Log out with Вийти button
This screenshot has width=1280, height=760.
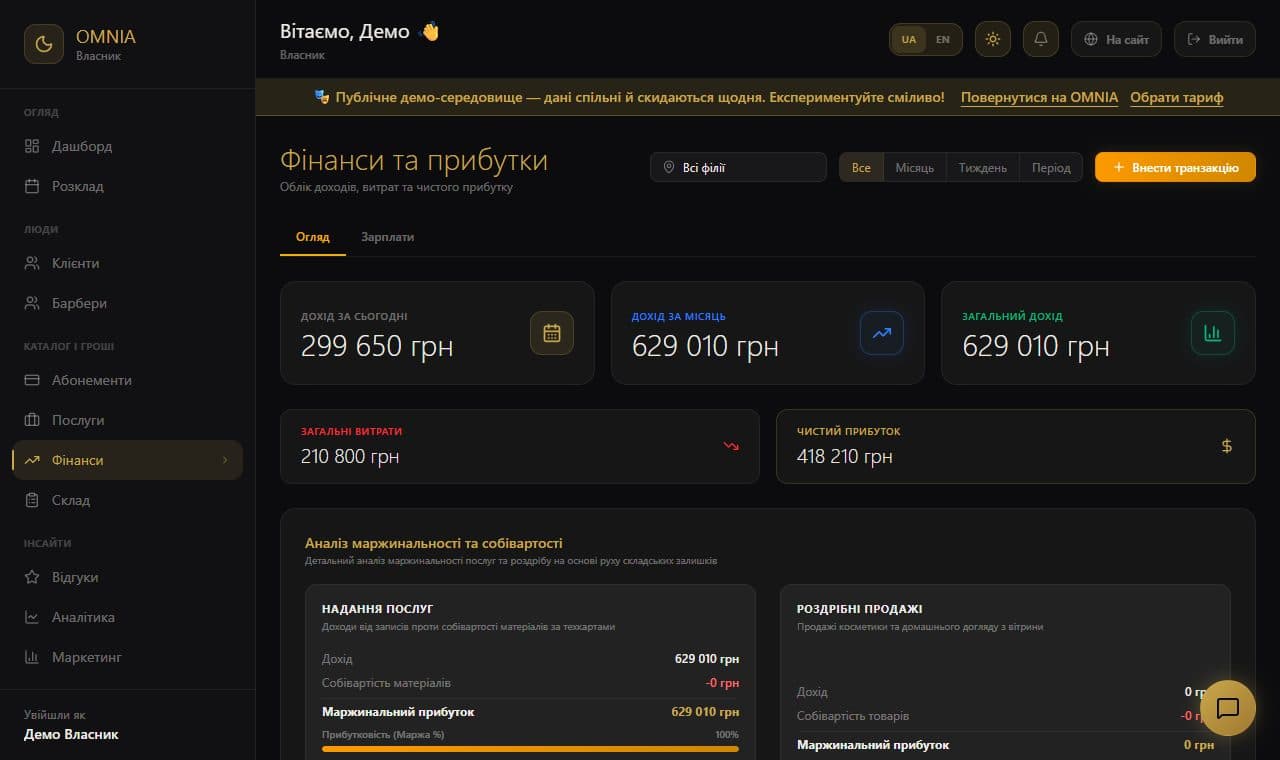(1214, 39)
